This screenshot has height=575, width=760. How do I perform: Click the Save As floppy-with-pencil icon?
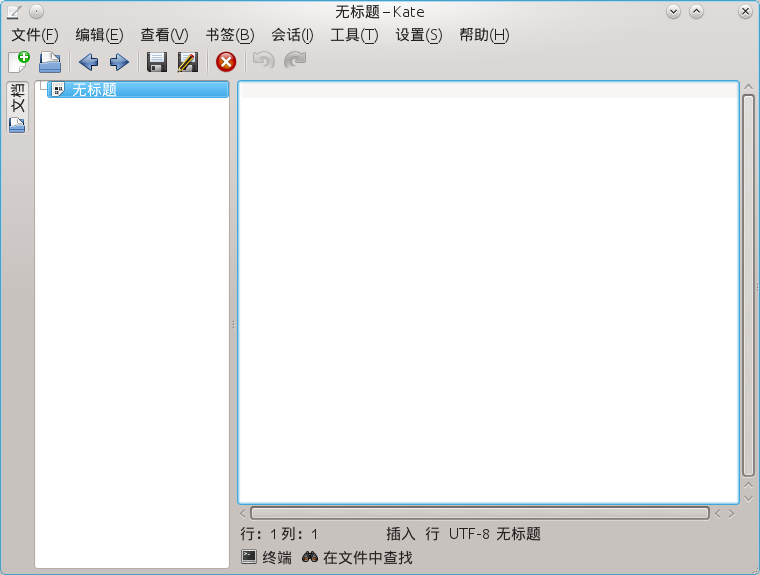[x=188, y=62]
